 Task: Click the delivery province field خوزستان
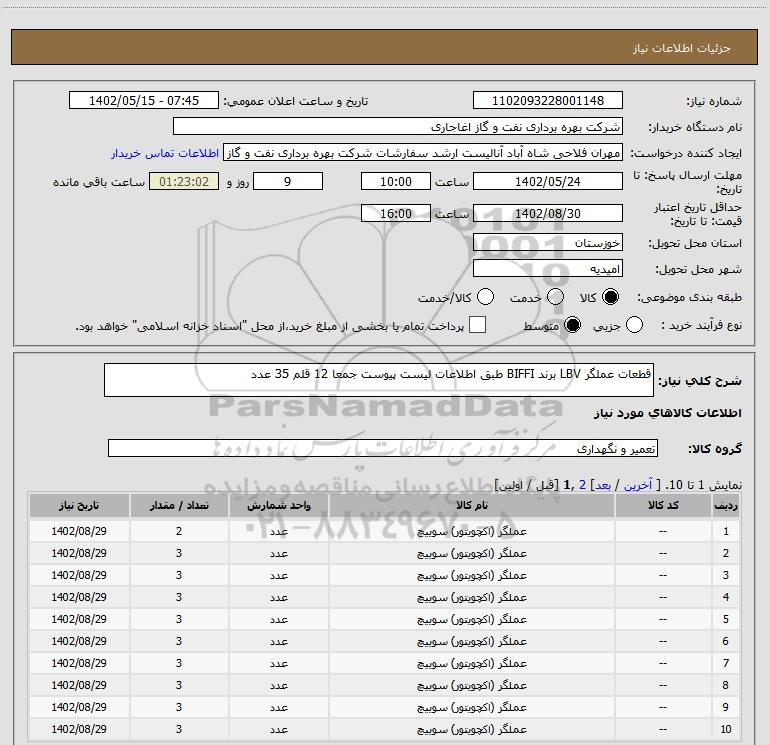click(548, 242)
